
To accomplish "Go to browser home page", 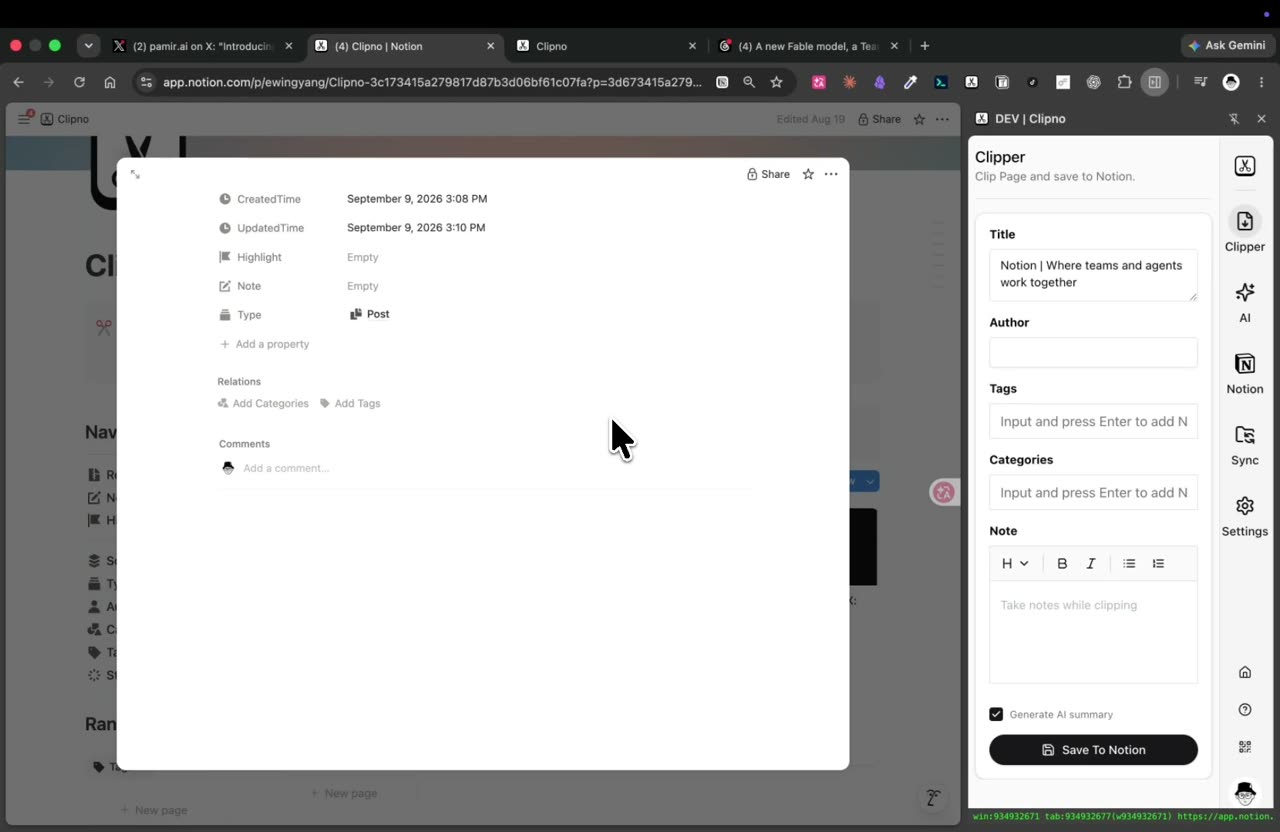I will (110, 82).
